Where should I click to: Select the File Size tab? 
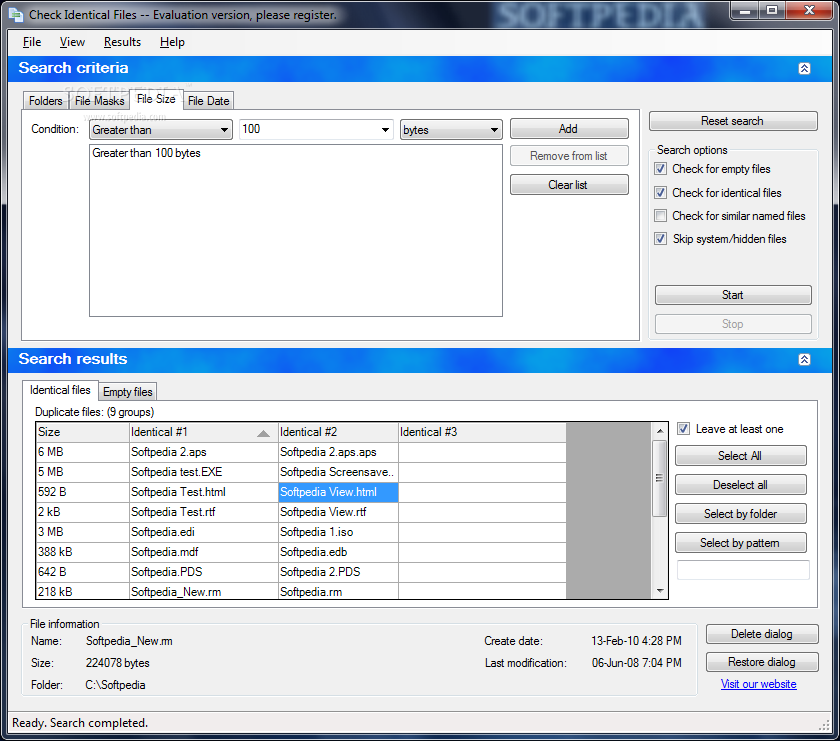(x=156, y=99)
